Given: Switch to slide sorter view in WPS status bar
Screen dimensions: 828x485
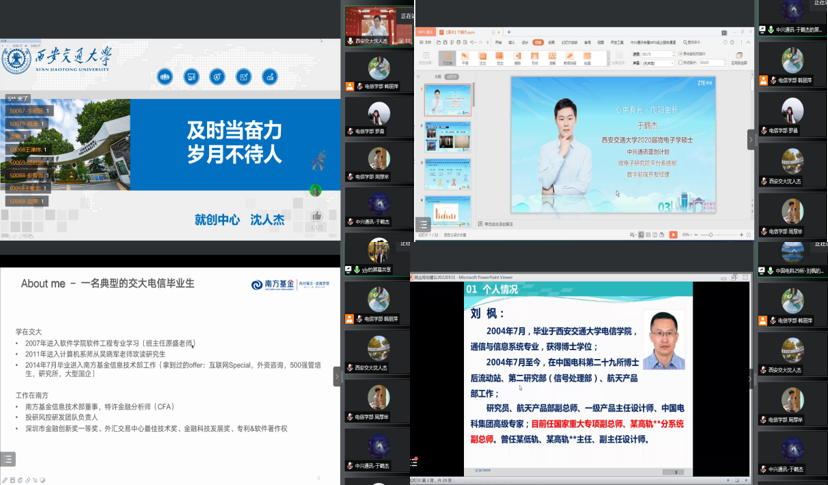Looking at the screenshot, I should coord(648,235).
